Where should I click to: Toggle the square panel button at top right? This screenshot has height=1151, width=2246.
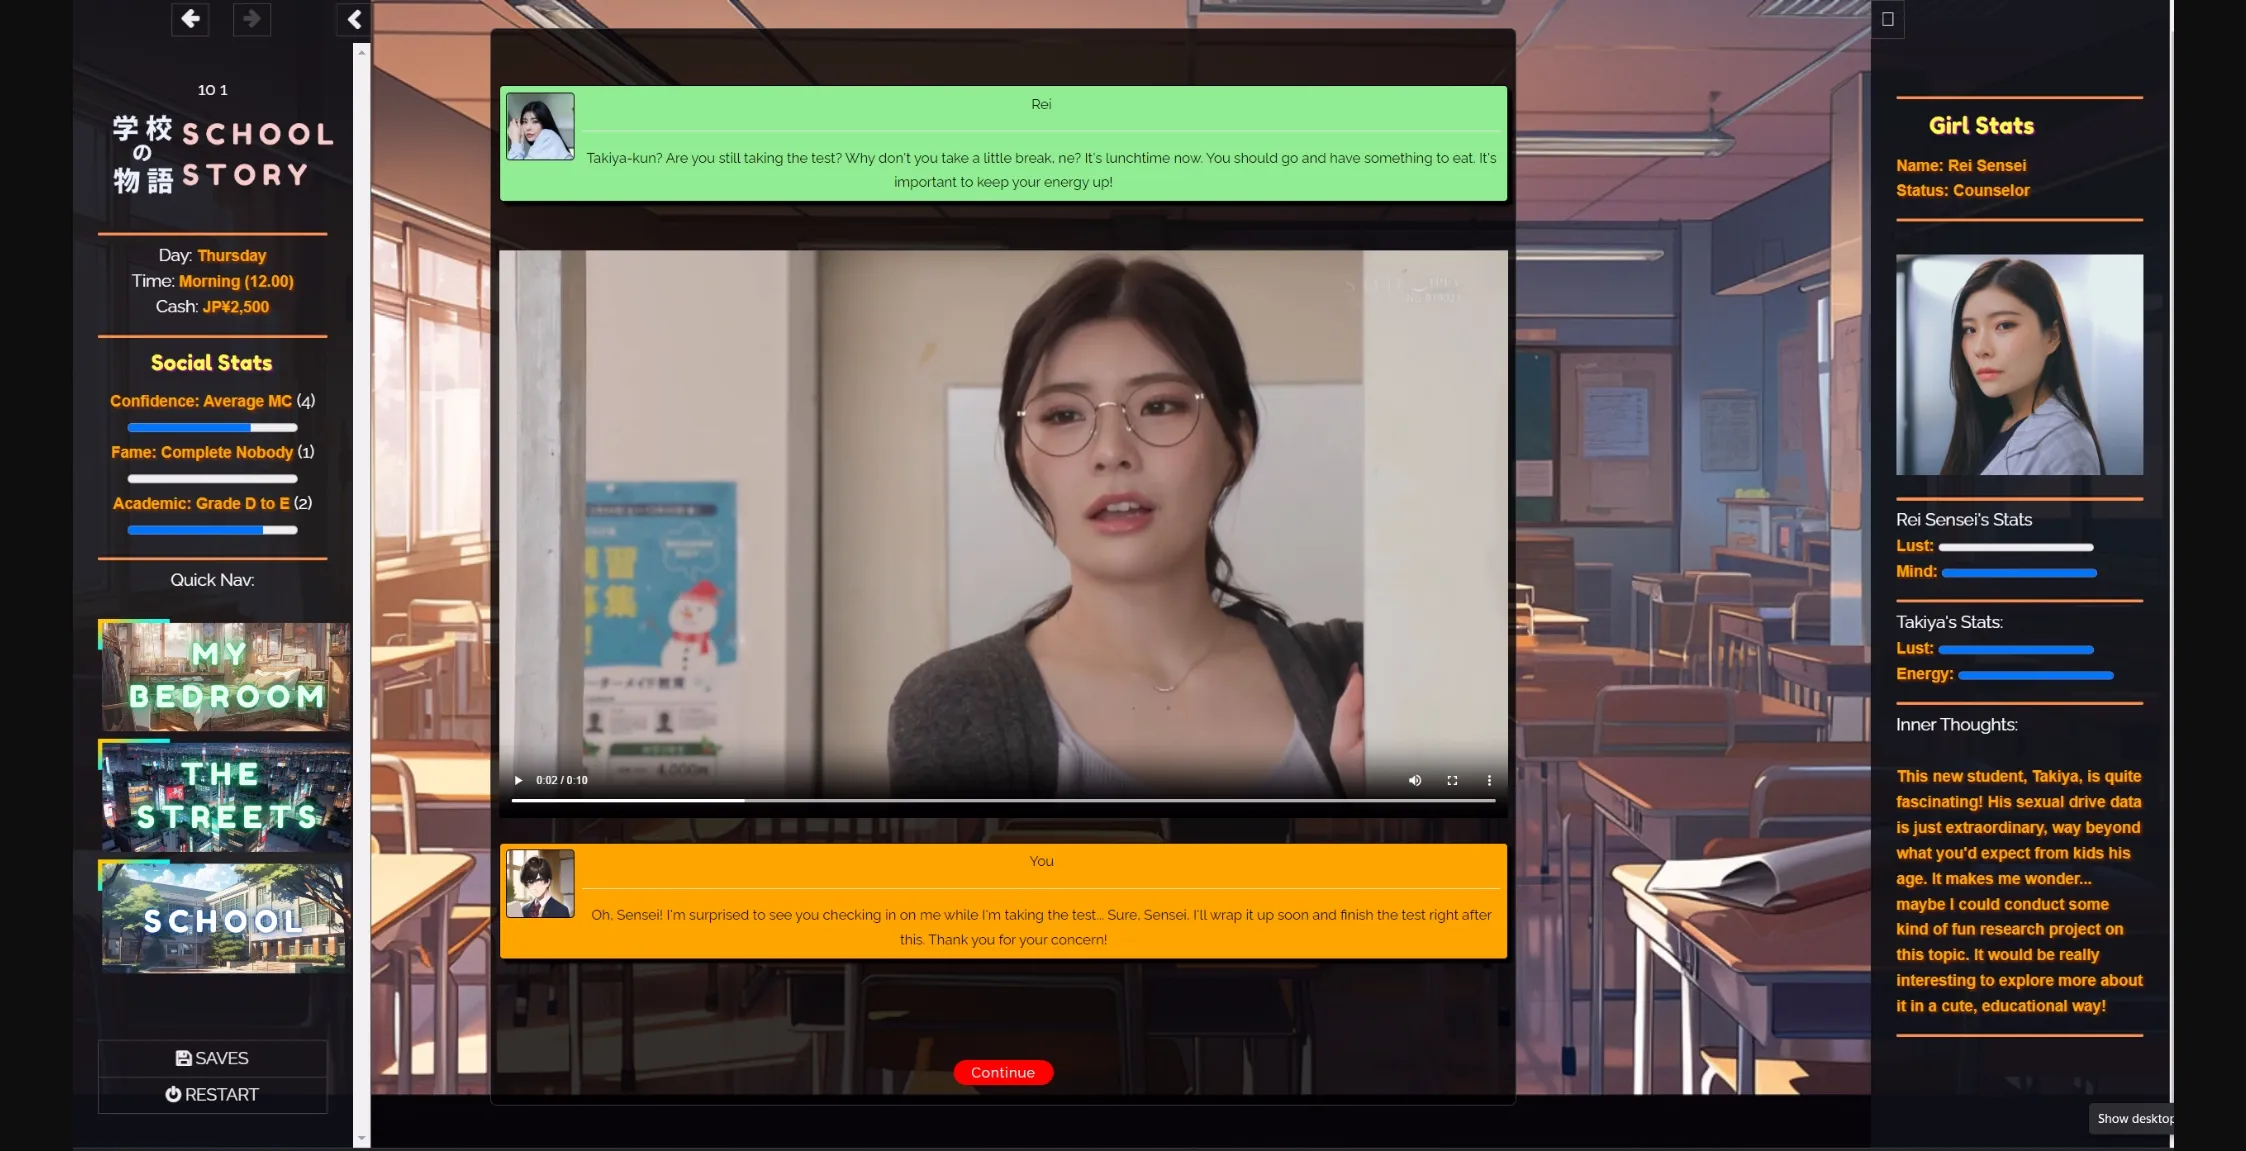point(1888,20)
